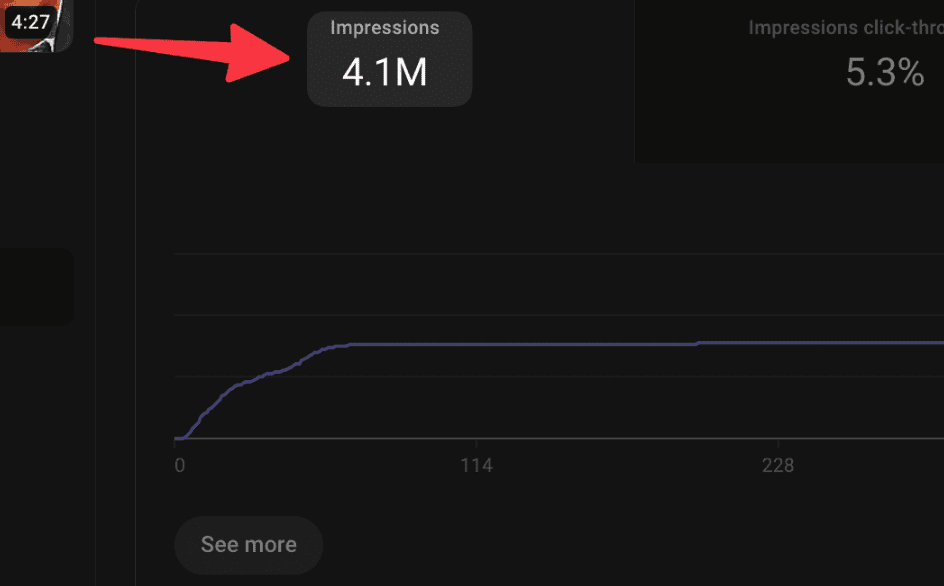Click the dark panel in left sidebar
944x586 pixels.
point(36,287)
